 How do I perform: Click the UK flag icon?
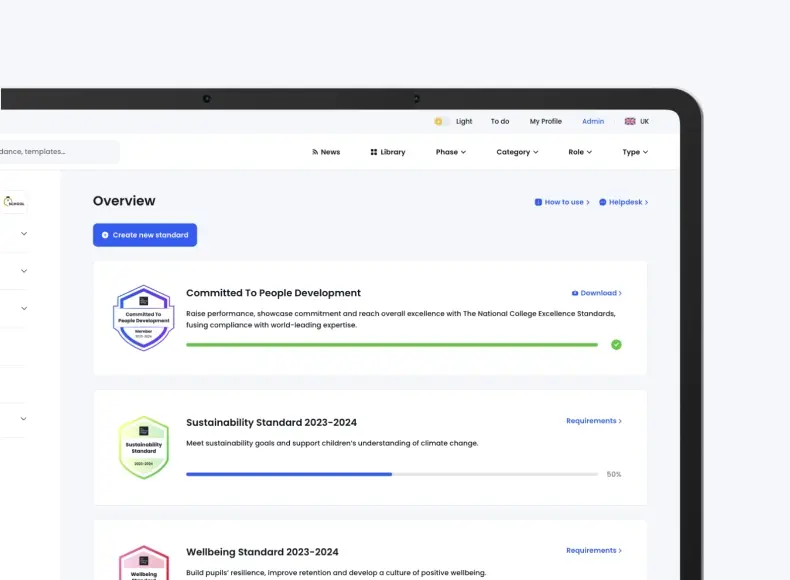(630, 121)
